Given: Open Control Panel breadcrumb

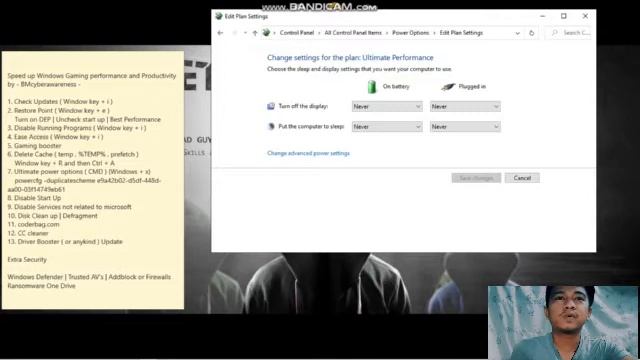Looking at the screenshot, I should click(297, 33).
